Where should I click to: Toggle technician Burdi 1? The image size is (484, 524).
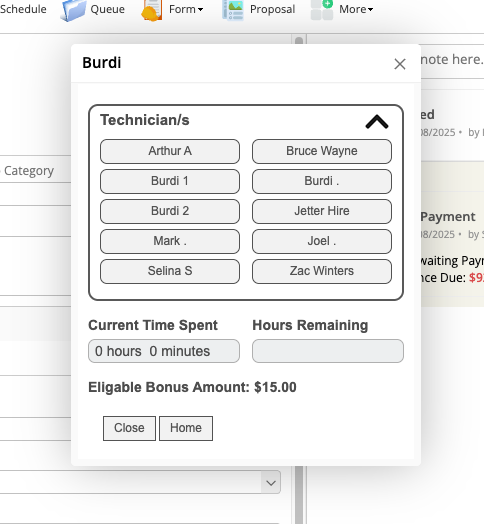point(170,181)
